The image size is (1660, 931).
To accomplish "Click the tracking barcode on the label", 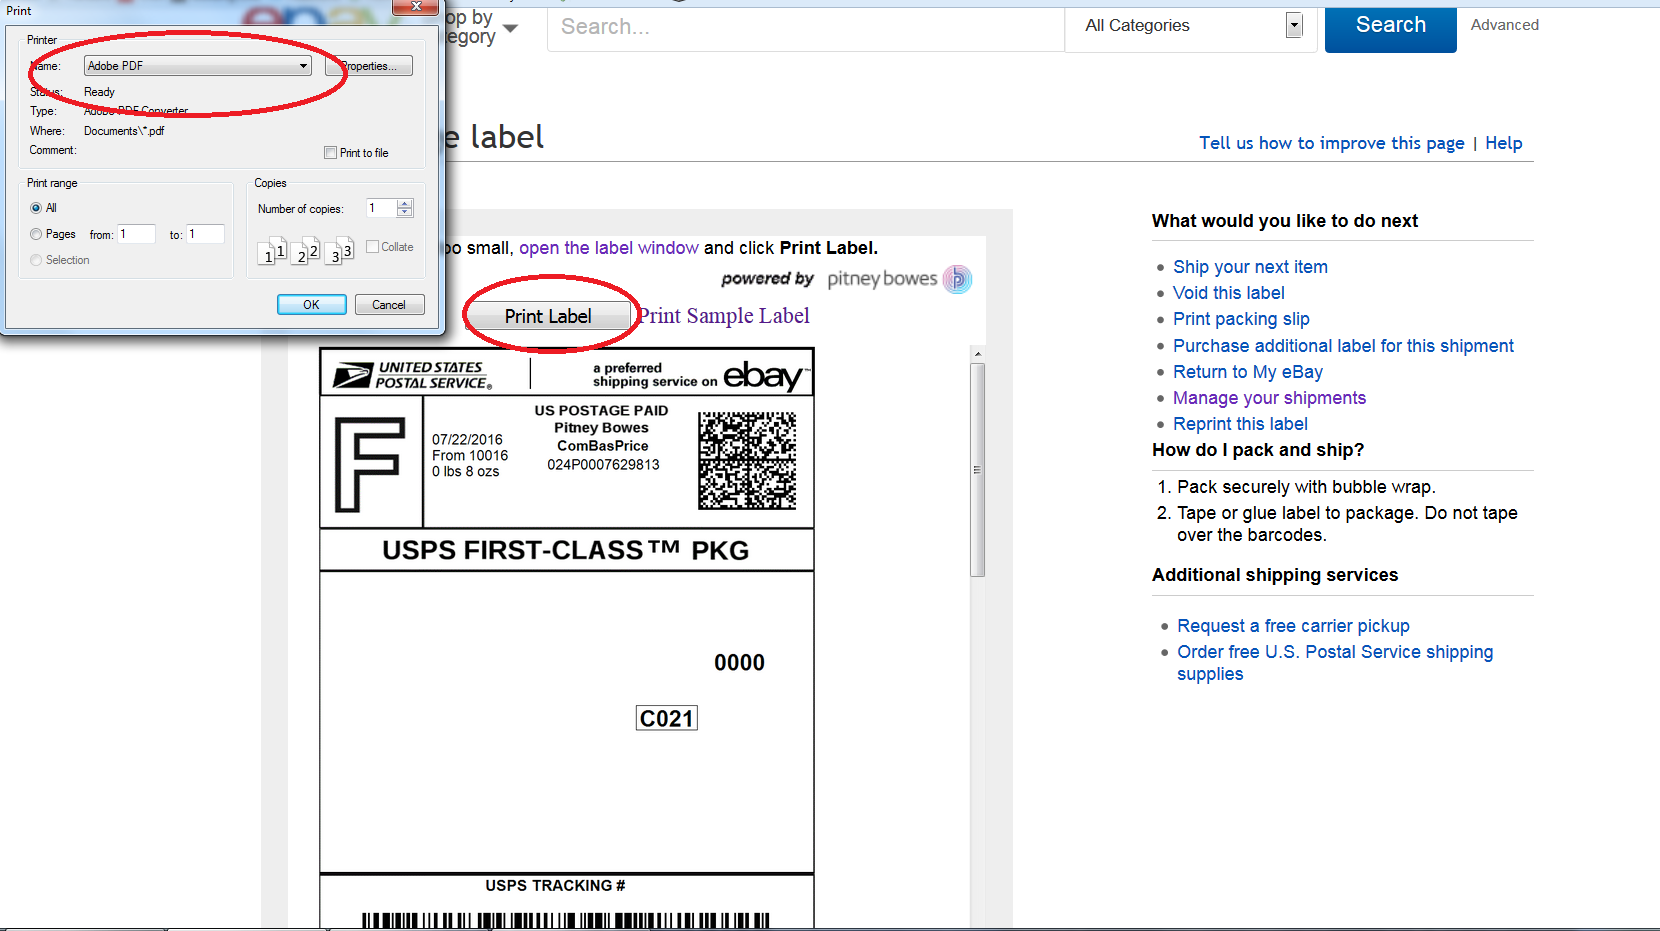I will 566,921.
